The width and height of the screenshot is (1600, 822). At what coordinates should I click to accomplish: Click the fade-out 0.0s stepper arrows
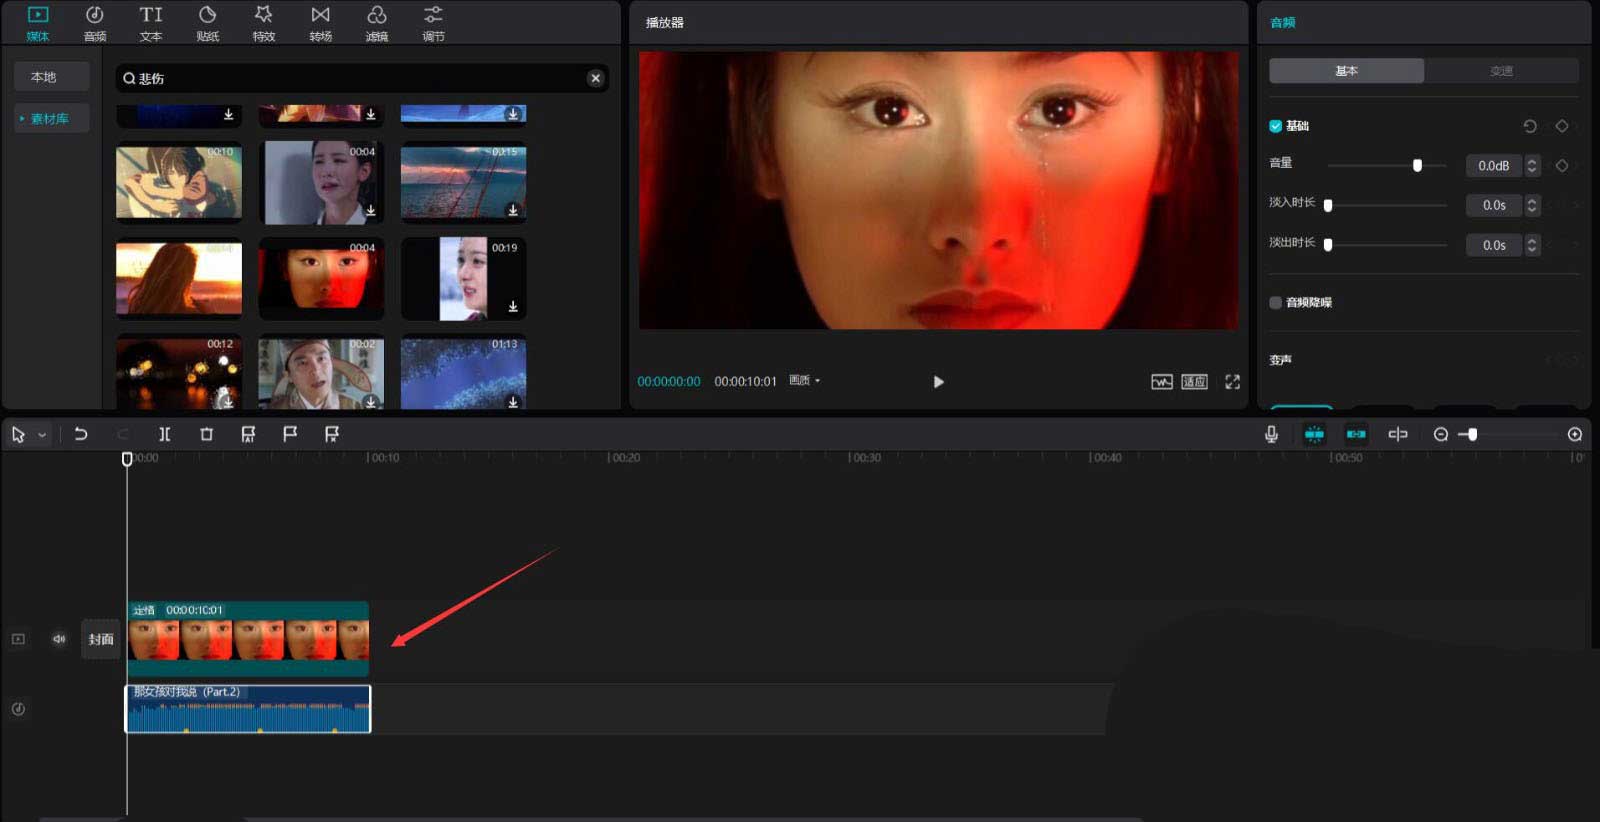[x=1531, y=245]
